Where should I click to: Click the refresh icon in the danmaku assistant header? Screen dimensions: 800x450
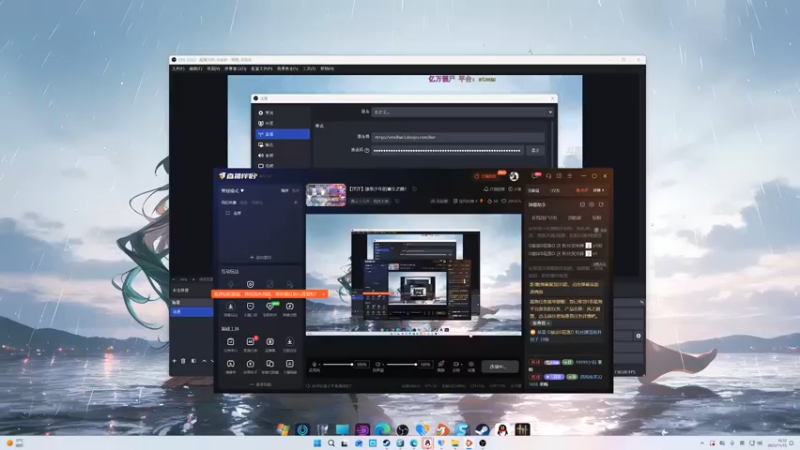[601, 205]
